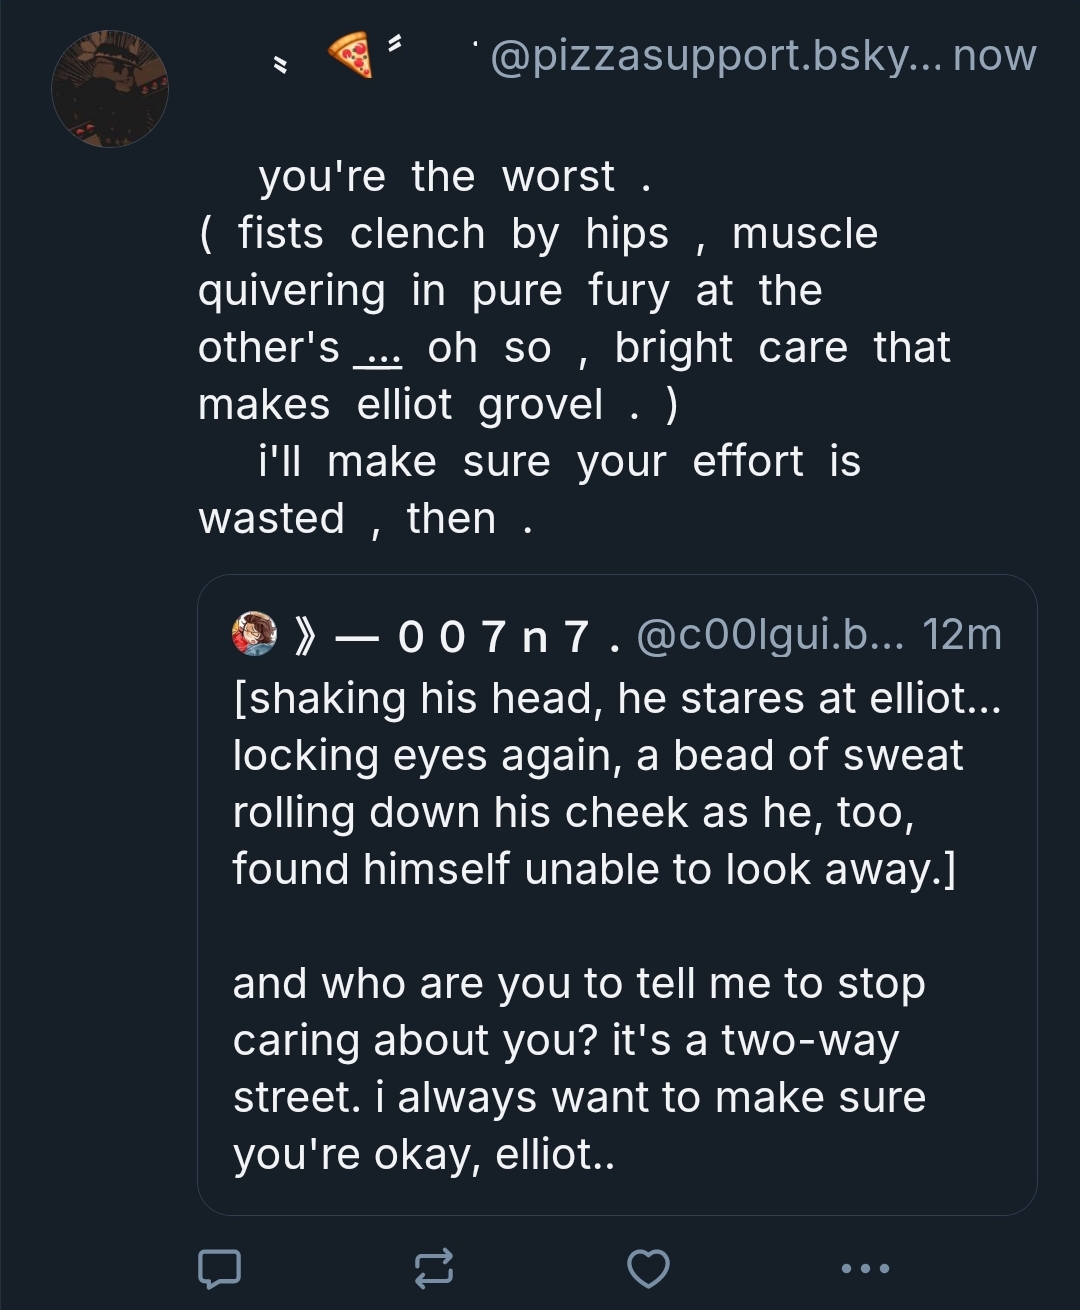The width and height of the screenshot is (1080, 1310).
Task: Reply to the pizzasupport post
Action: [219, 1268]
